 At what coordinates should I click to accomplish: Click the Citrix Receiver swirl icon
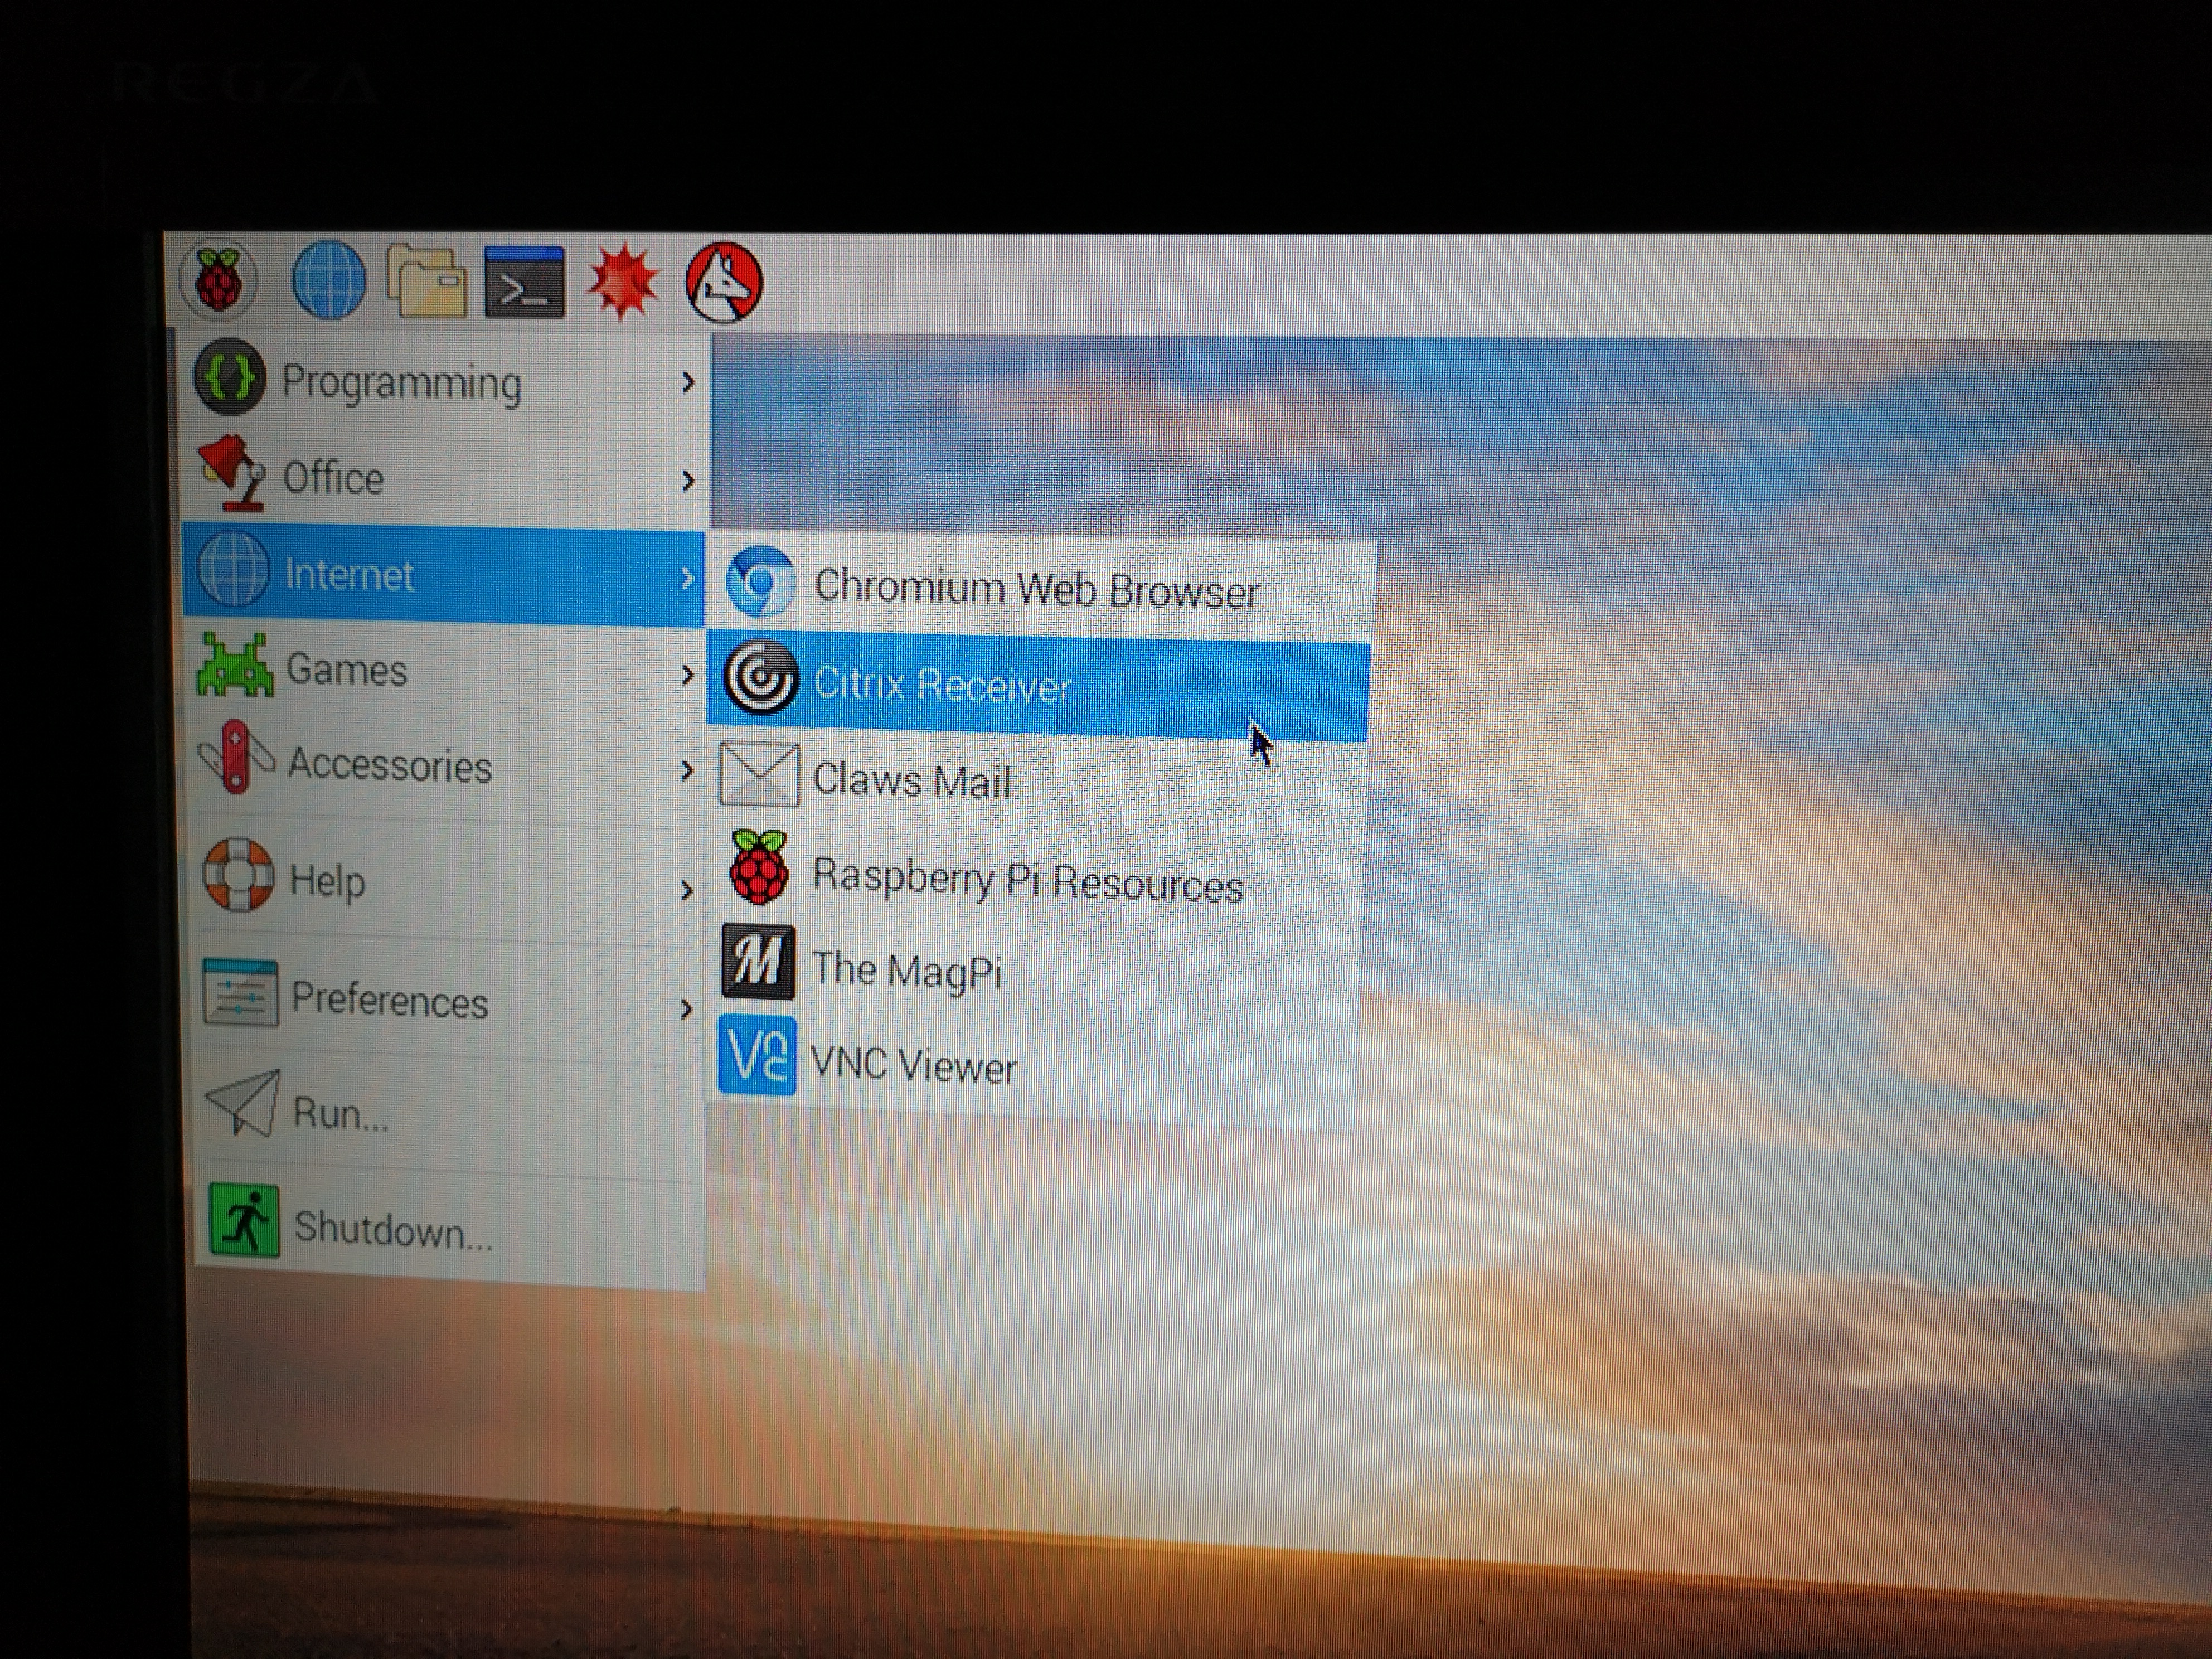(760, 678)
